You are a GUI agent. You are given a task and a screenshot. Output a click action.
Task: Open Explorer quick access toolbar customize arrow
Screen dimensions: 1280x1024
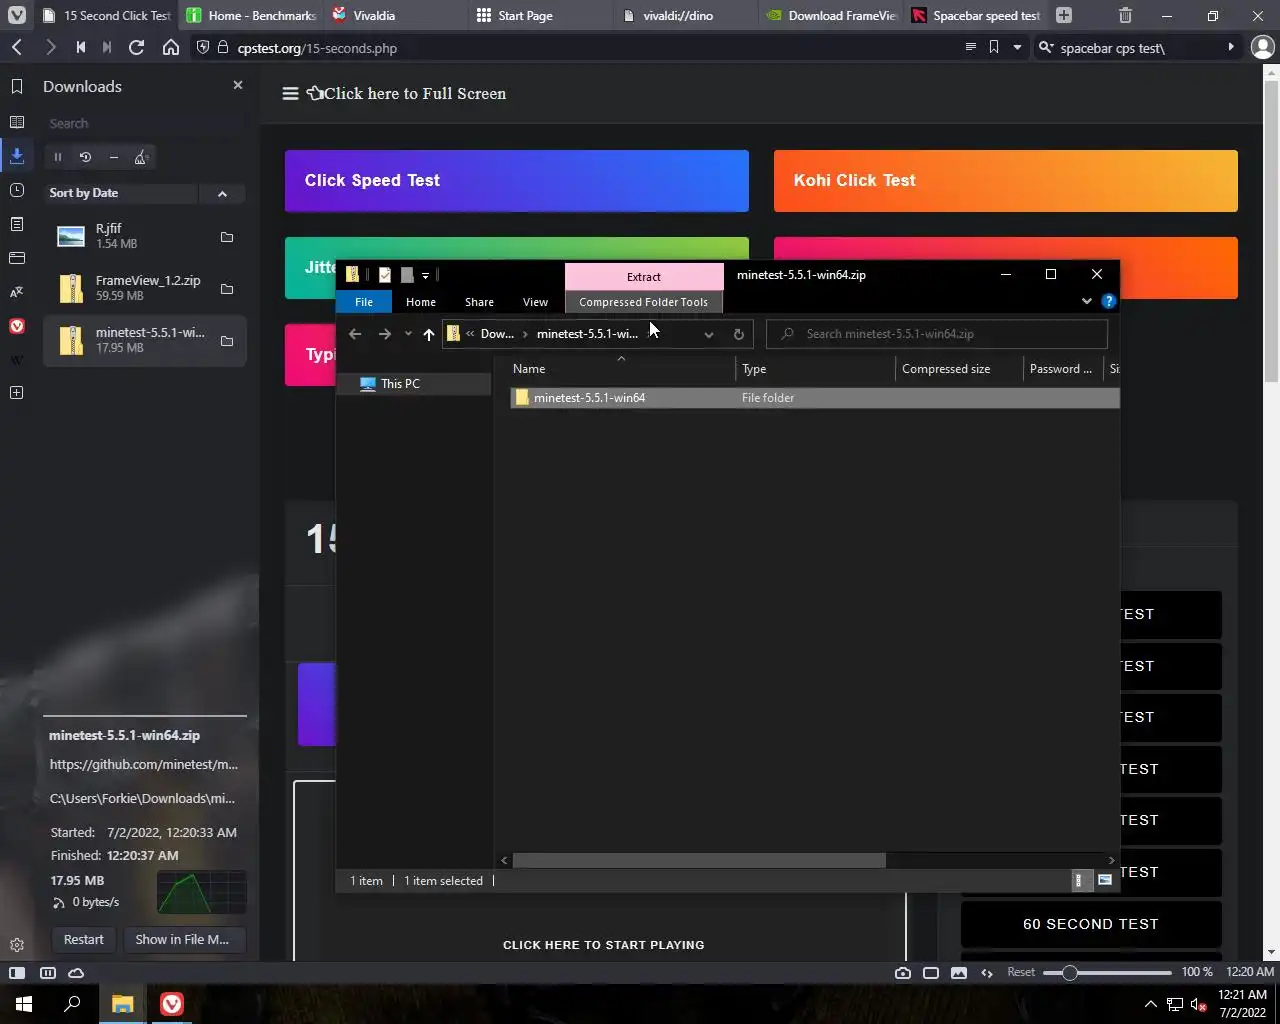click(425, 275)
